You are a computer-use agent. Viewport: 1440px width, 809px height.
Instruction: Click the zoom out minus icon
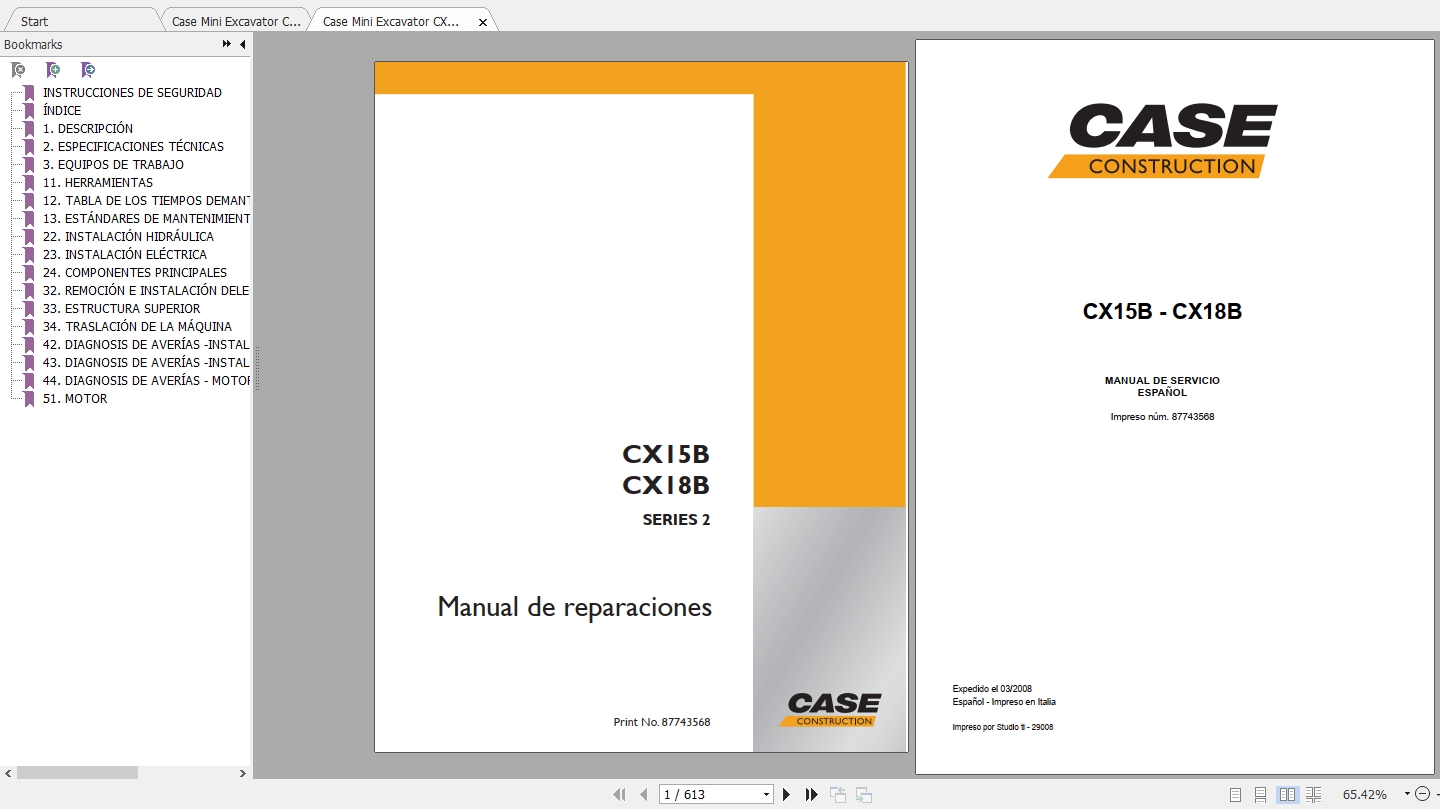1422,794
